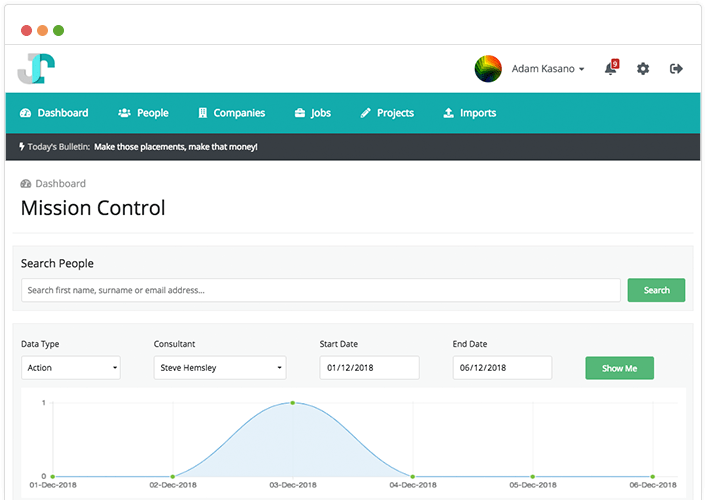Viewport: 707px width, 500px height.
Task: Open the Projects menu item
Action: (x=387, y=113)
